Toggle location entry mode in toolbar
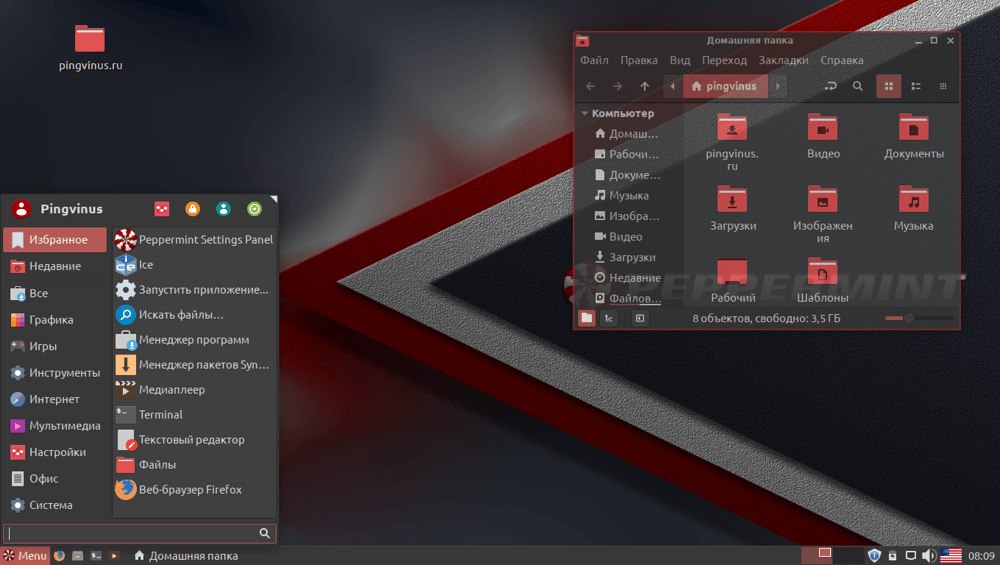Image resolution: width=1000 pixels, height=565 pixels. pos(830,86)
